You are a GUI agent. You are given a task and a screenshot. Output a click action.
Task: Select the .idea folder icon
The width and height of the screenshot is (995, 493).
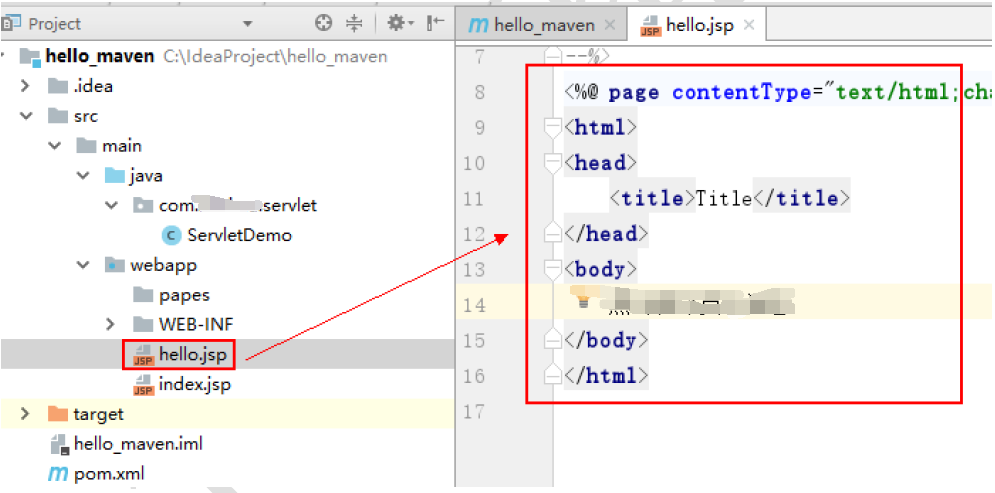[58, 86]
